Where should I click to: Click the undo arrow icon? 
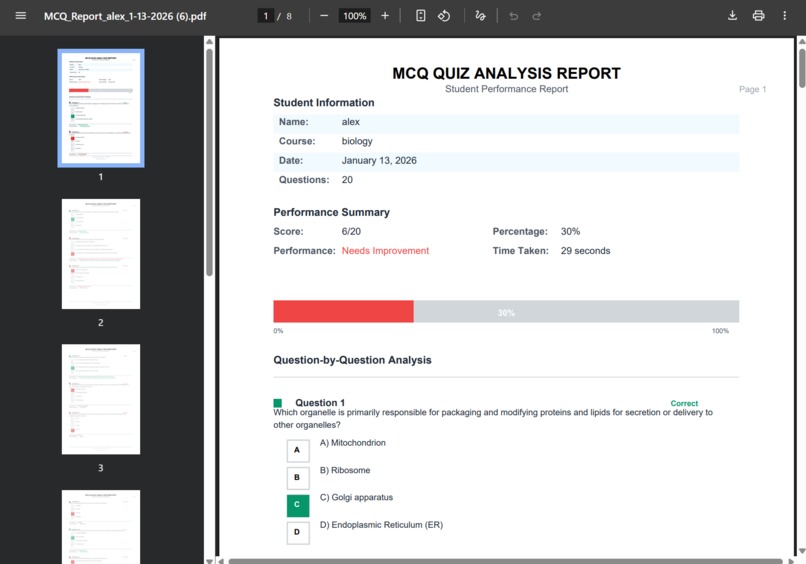[x=514, y=16]
